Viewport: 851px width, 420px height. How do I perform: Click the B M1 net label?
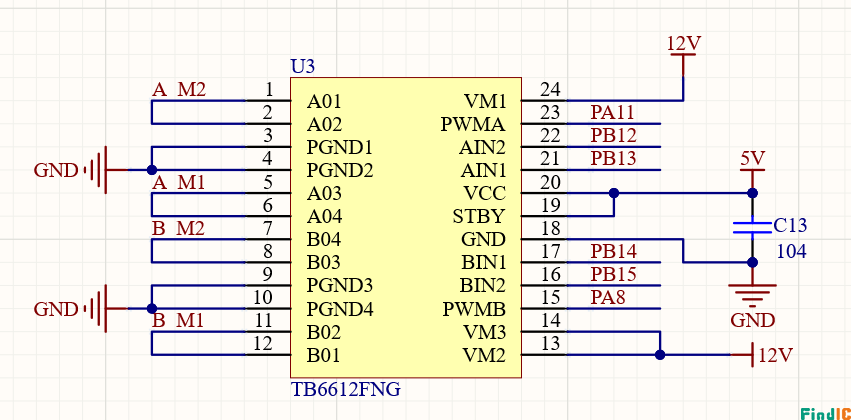[x=178, y=321]
